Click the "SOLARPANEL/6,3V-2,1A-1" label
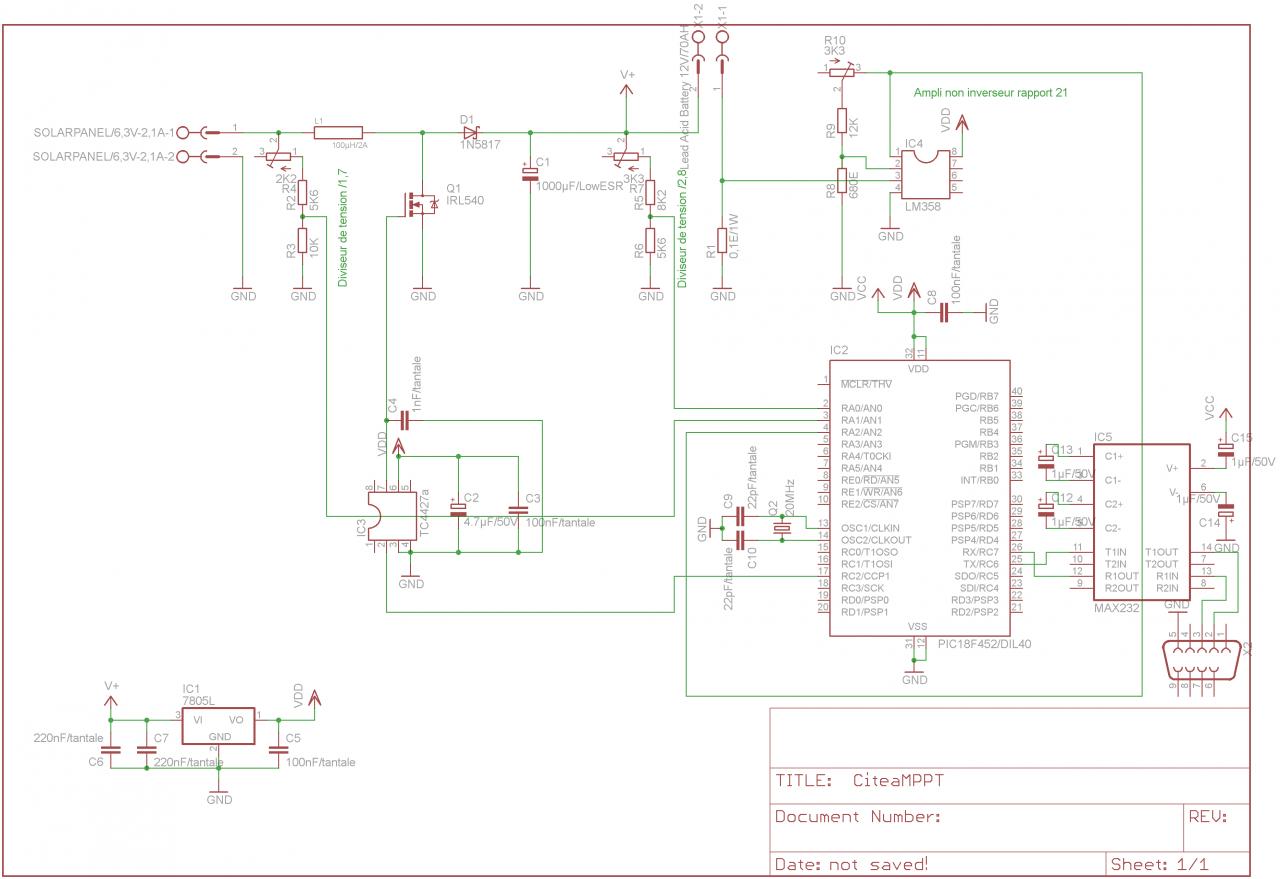This screenshot has height=879, width=1280. tap(104, 132)
